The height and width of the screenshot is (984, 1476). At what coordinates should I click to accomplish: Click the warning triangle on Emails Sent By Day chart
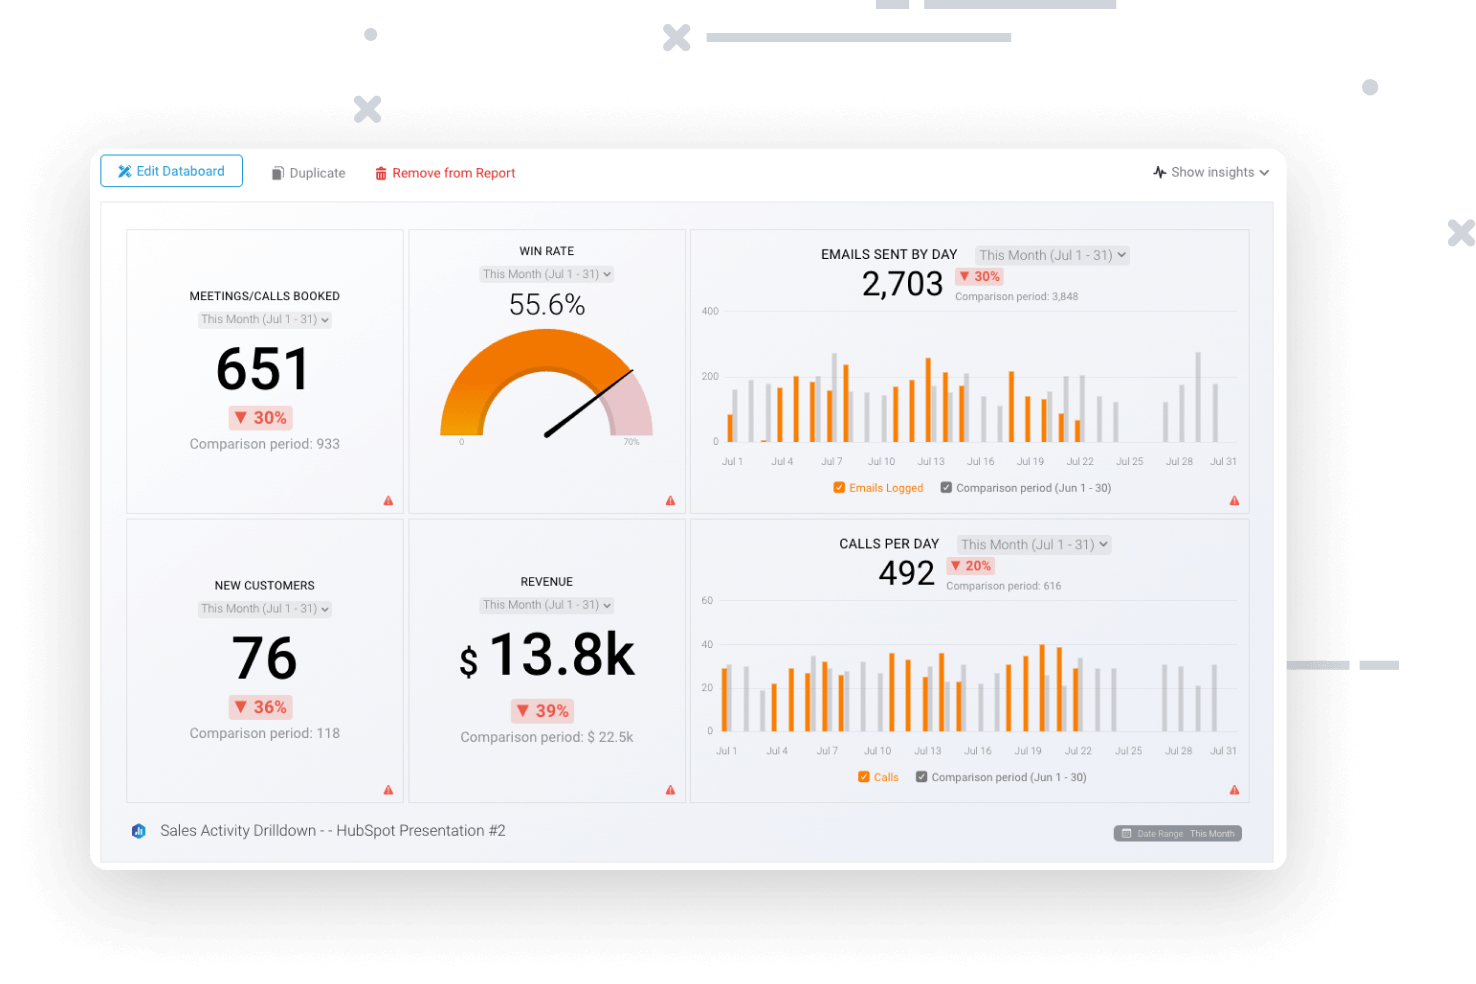[x=1234, y=500]
